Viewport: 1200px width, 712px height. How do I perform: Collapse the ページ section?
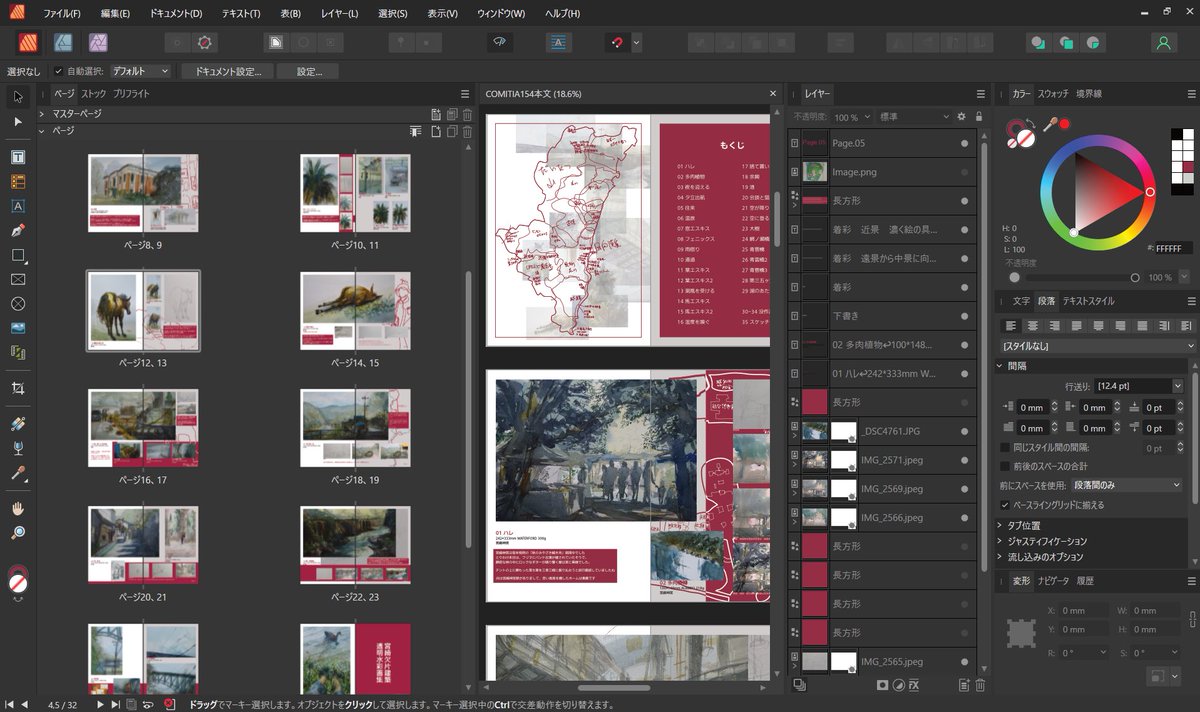pos(42,131)
